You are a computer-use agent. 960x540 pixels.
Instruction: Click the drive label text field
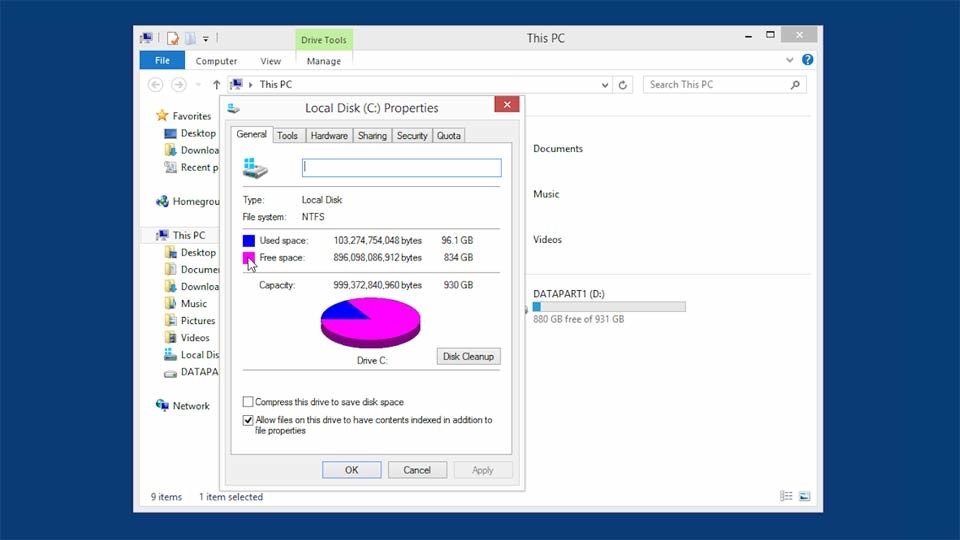(402, 168)
